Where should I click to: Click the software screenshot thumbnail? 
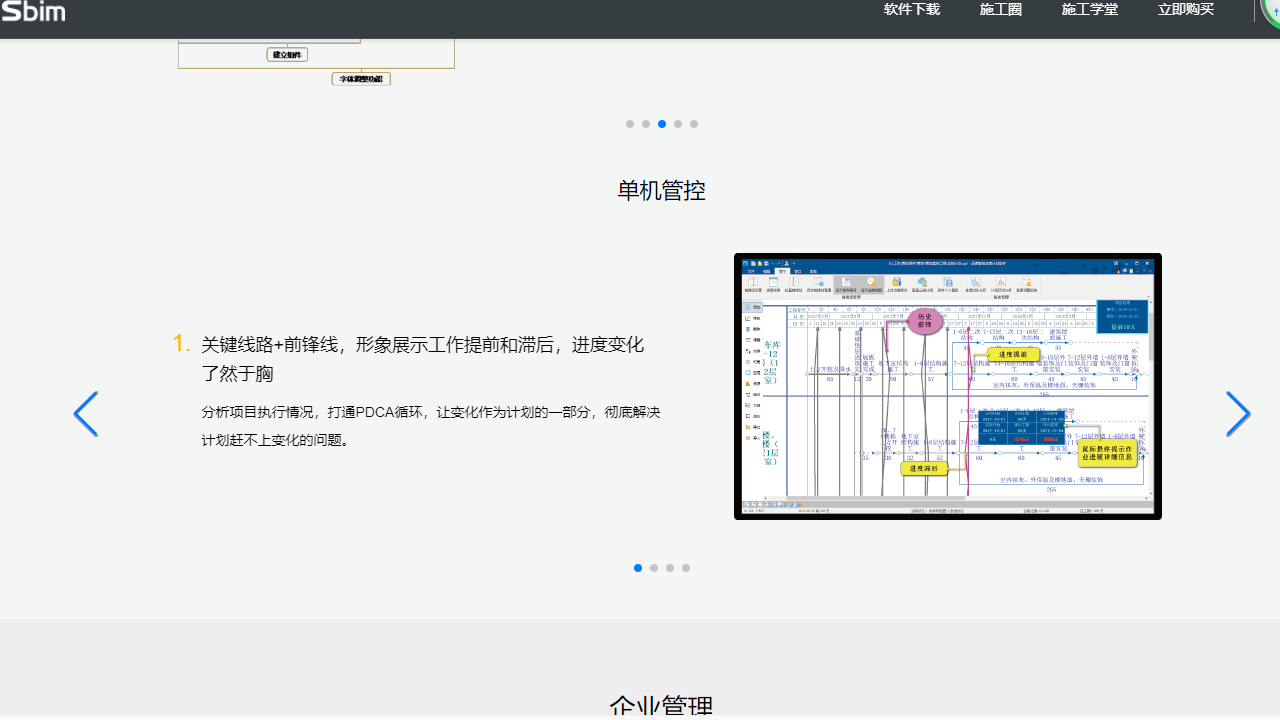pos(948,386)
